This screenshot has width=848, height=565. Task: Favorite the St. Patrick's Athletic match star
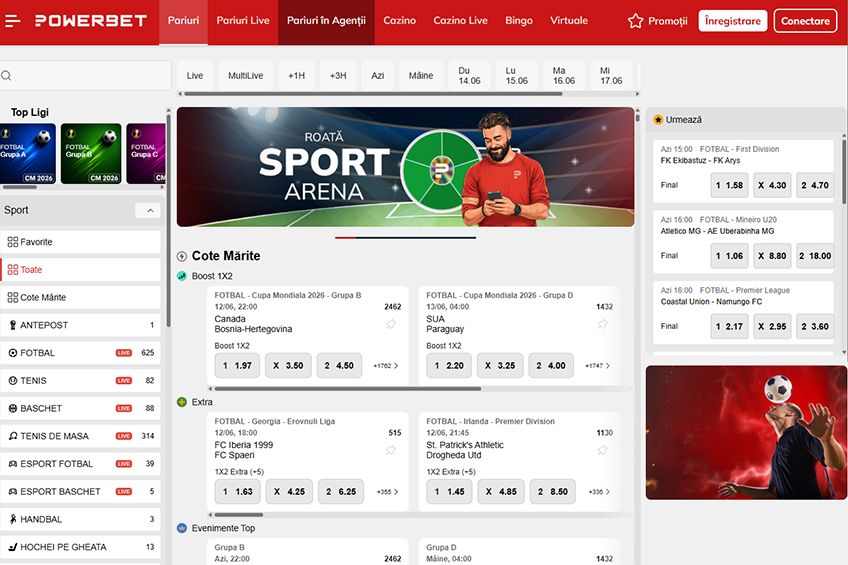tap(602, 450)
